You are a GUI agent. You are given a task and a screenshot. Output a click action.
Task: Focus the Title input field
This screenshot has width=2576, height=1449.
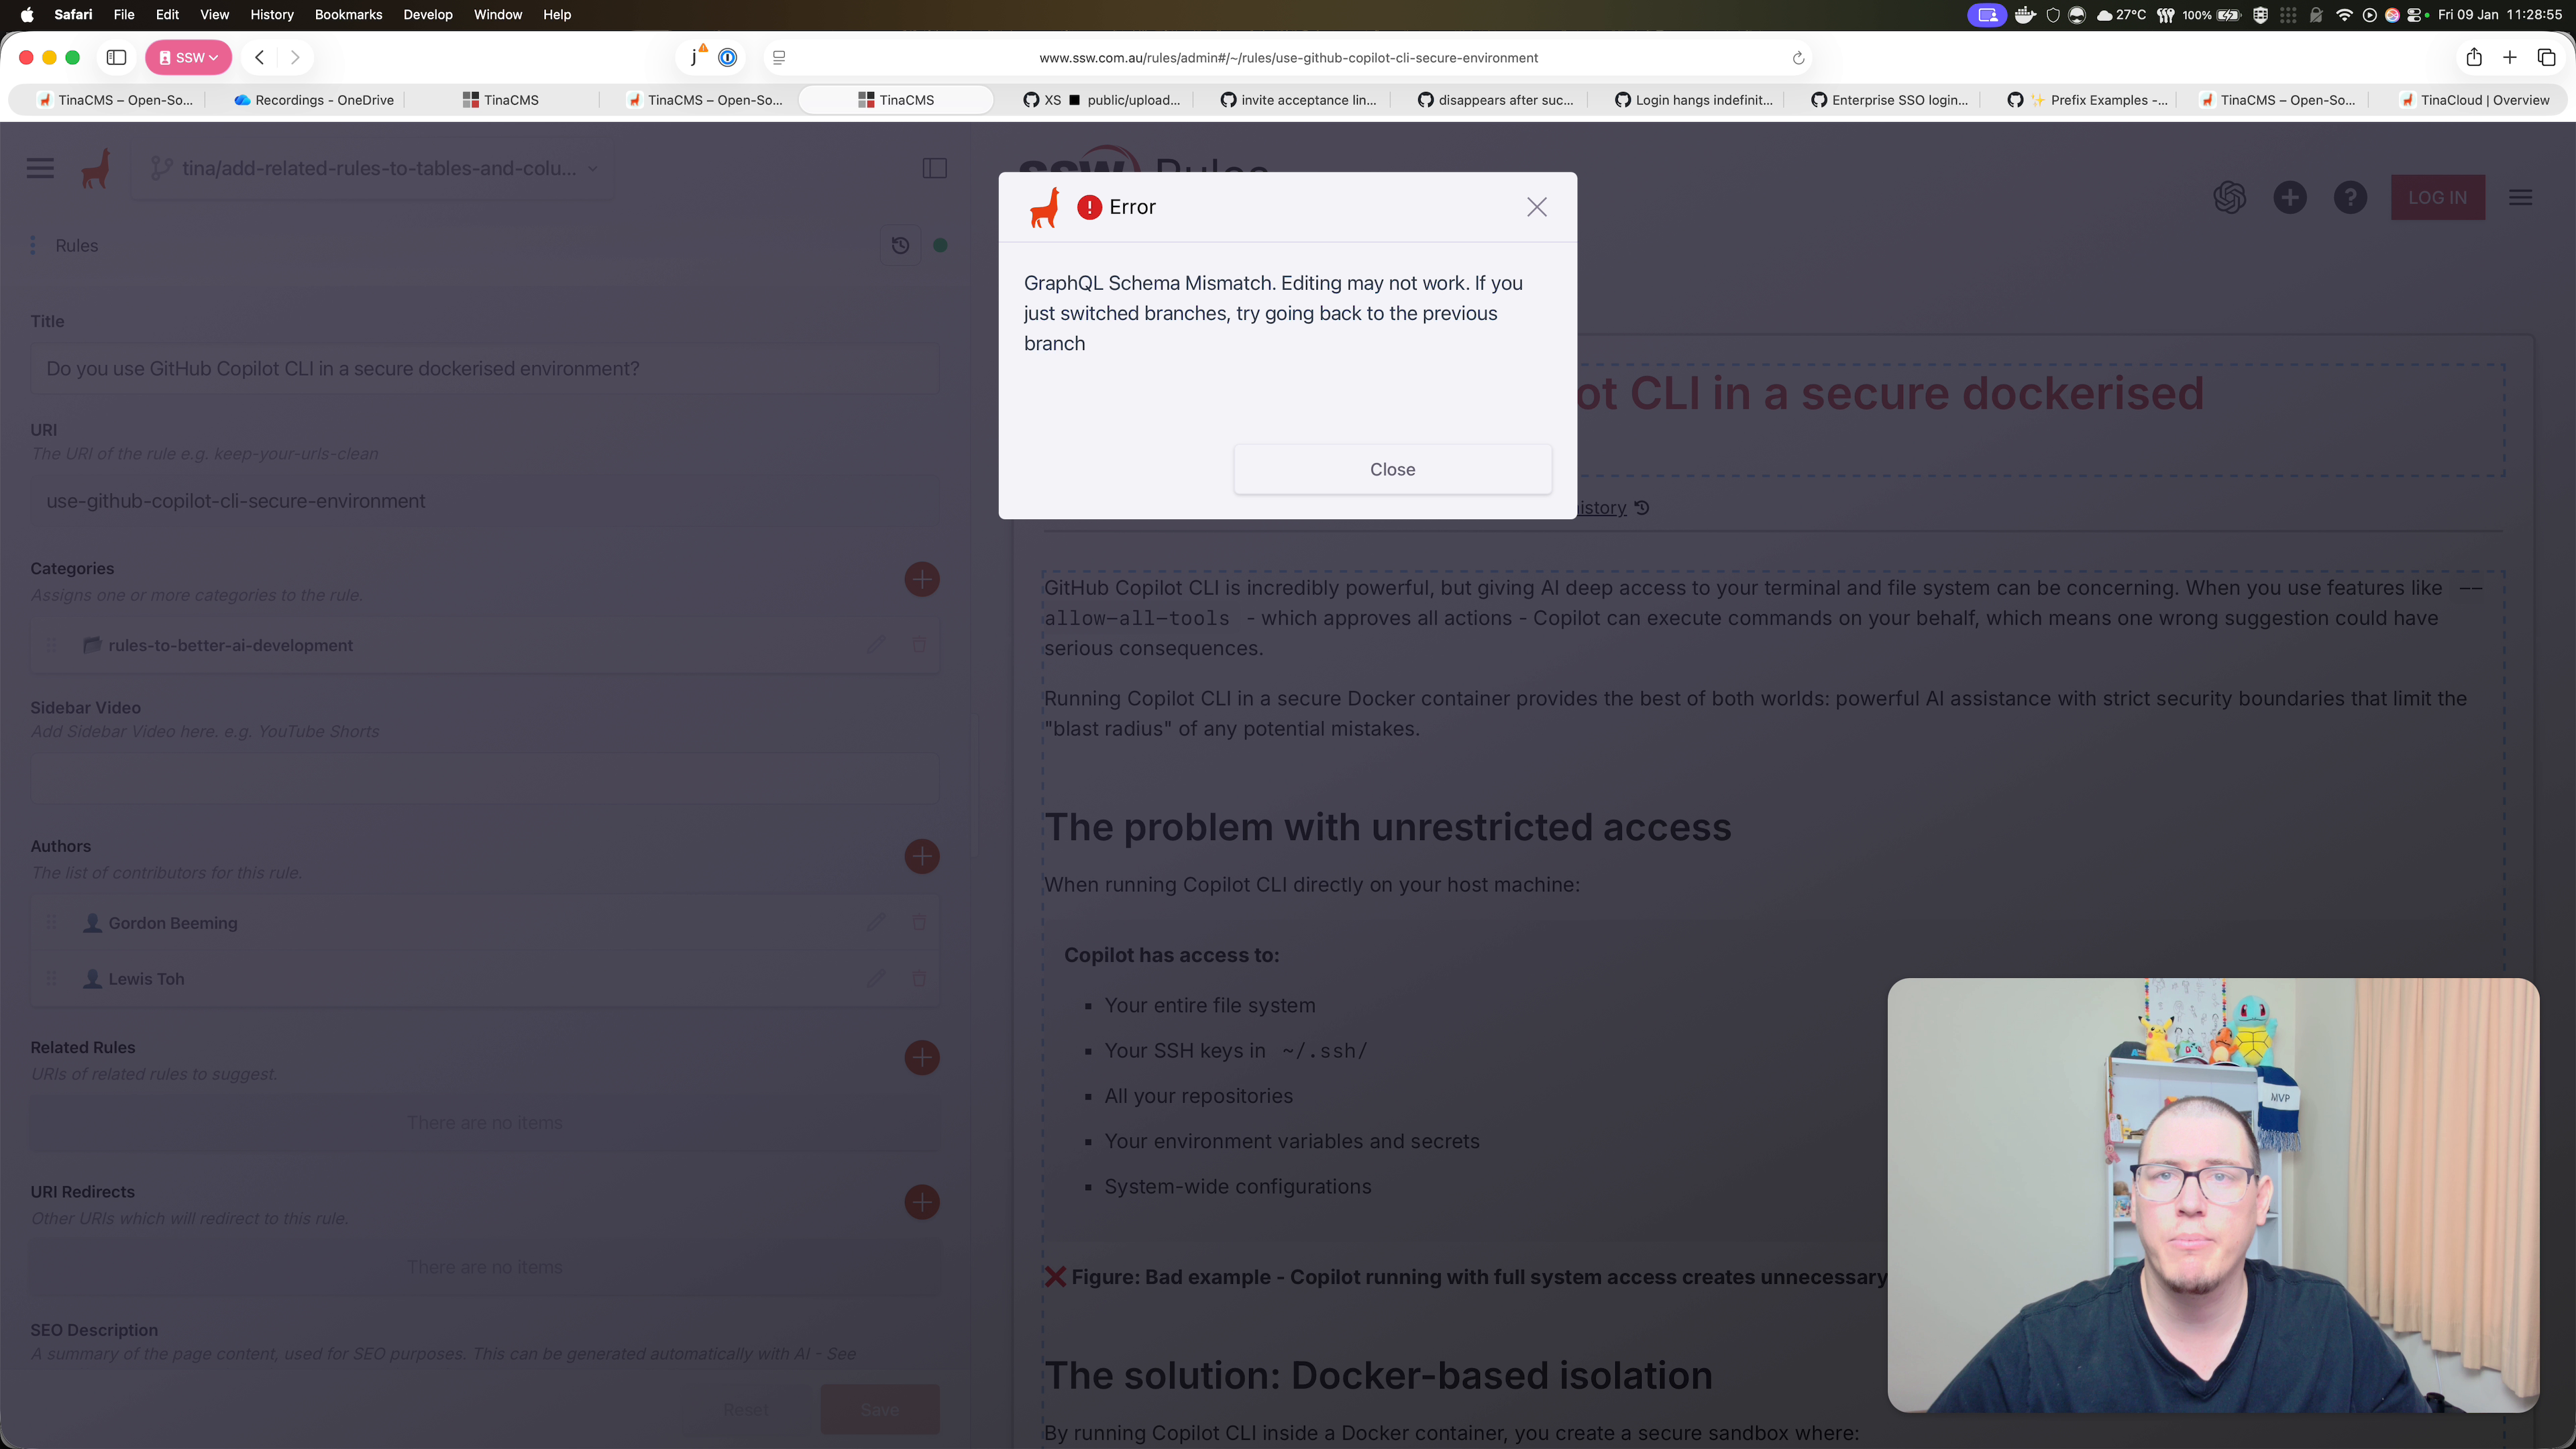click(x=484, y=369)
